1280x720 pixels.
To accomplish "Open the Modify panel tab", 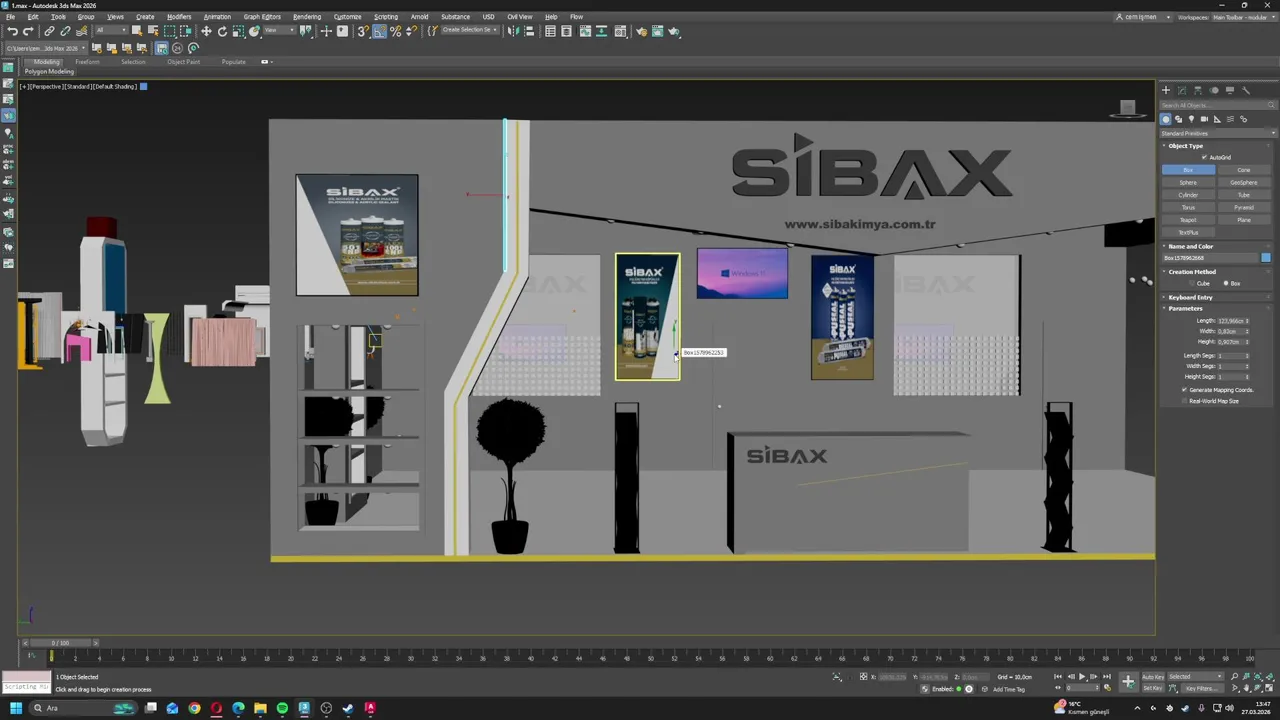I will (x=1181, y=90).
